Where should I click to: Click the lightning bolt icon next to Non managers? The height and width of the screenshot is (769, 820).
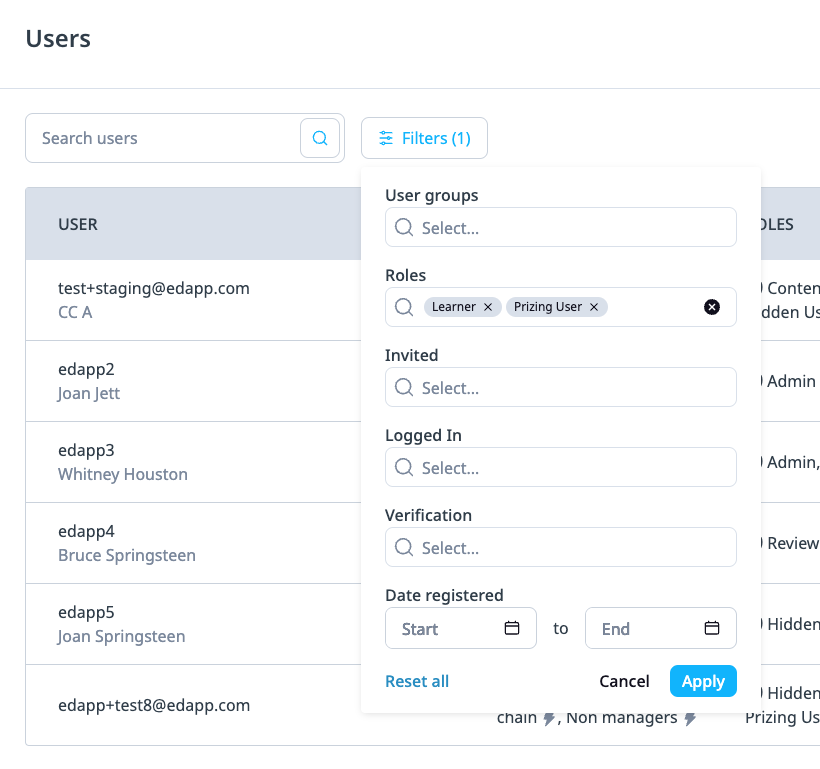pos(689,717)
